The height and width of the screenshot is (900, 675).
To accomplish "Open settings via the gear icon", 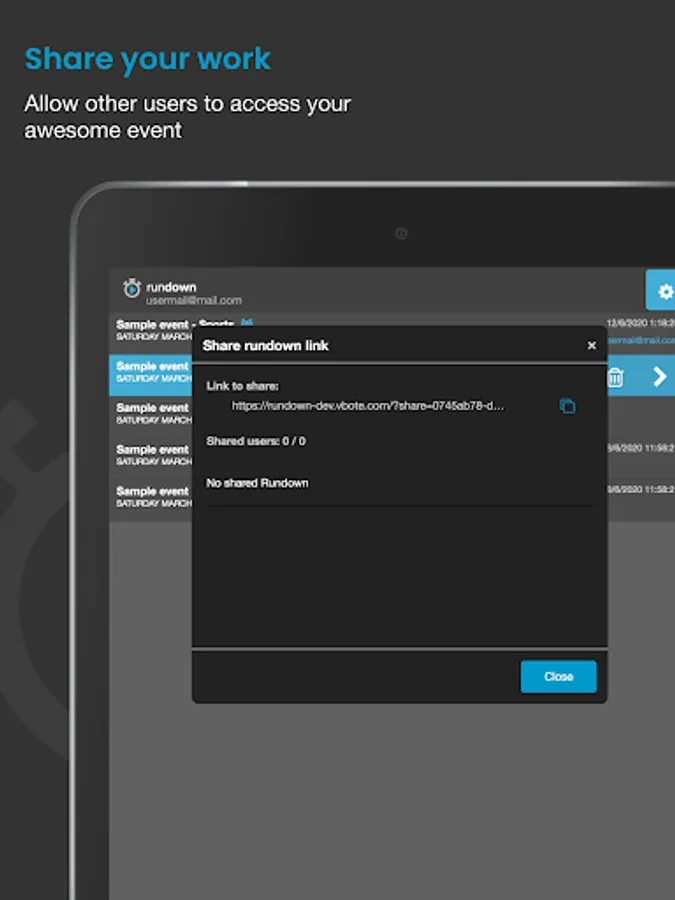I will pos(664,291).
